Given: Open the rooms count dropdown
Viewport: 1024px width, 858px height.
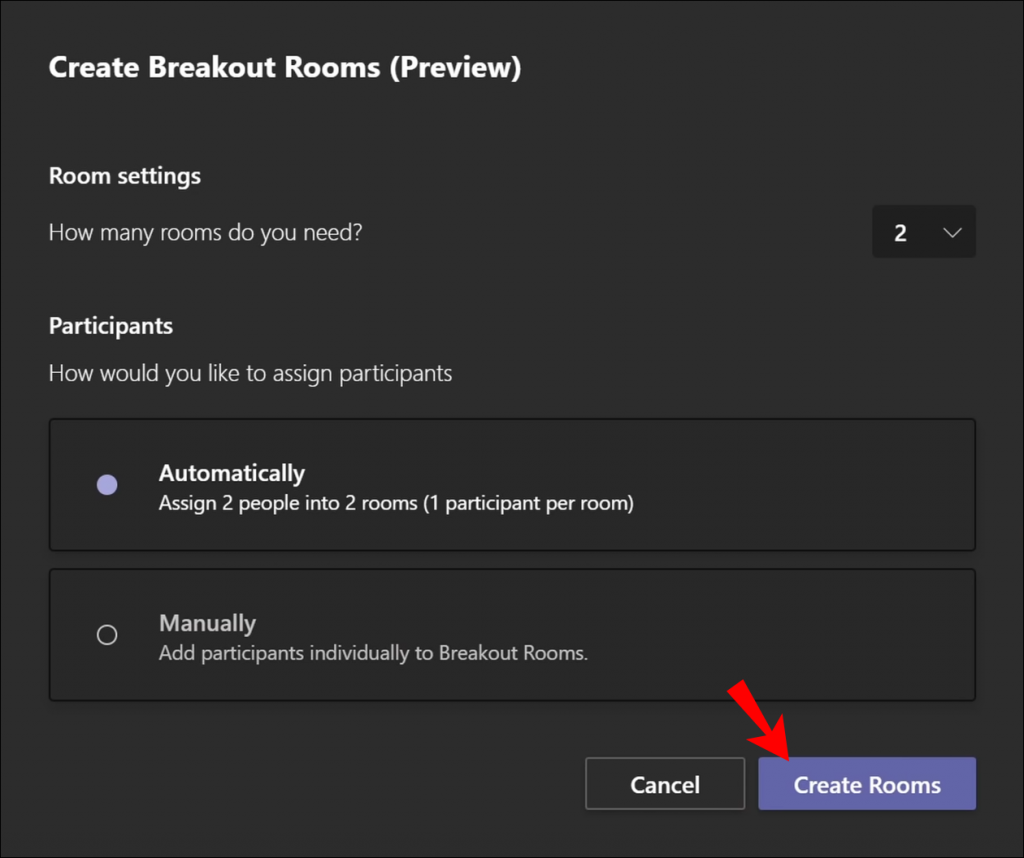Looking at the screenshot, I should 923,232.
